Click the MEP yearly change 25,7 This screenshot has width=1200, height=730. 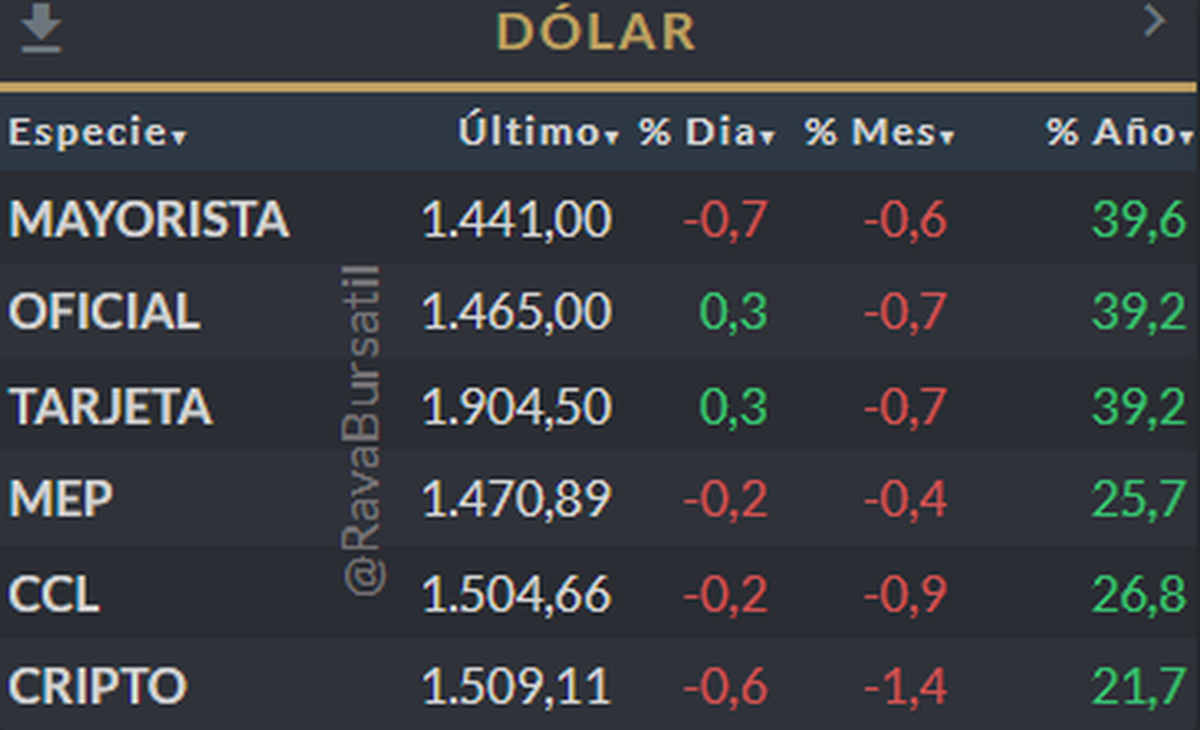click(x=1139, y=499)
